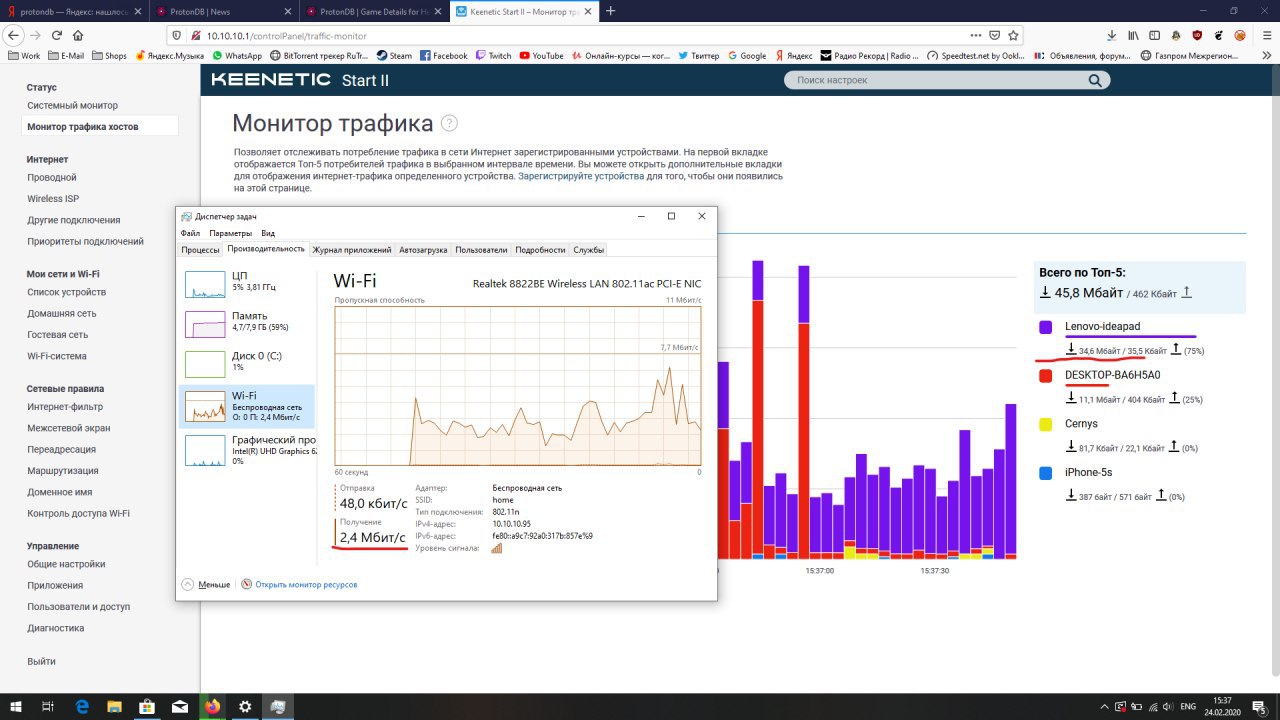Switch to the Автозагрузка tab
This screenshot has height=720, width=1280.
pos(423,250)
